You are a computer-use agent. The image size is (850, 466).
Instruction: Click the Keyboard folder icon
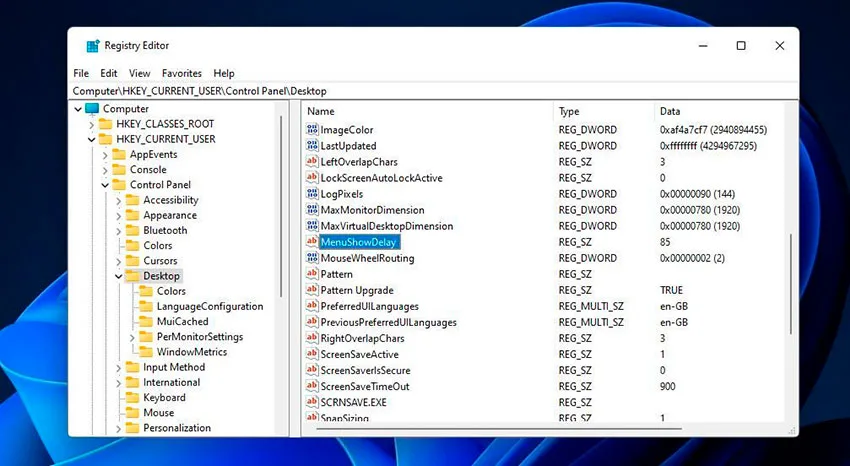point(132,397)
